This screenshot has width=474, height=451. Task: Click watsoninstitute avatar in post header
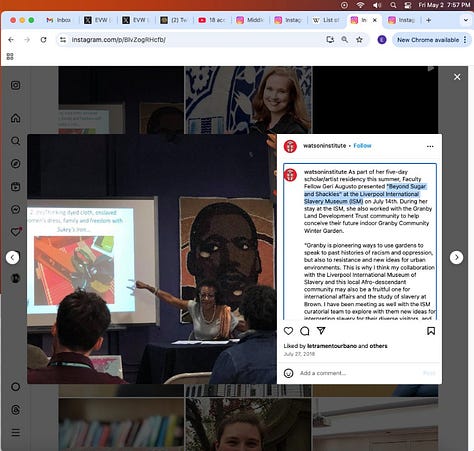pos(290,146)
